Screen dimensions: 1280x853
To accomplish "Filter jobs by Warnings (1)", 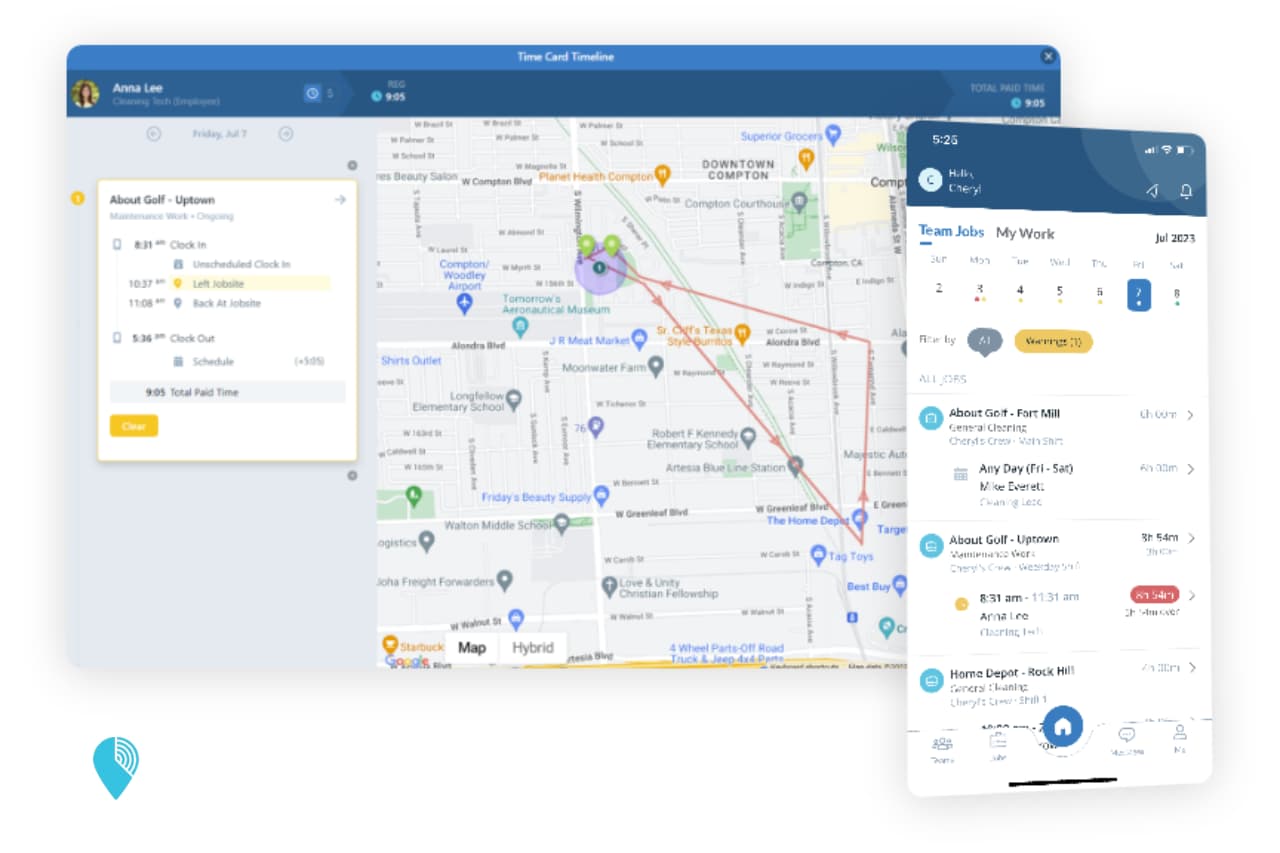I will (x=1053, y=341).
